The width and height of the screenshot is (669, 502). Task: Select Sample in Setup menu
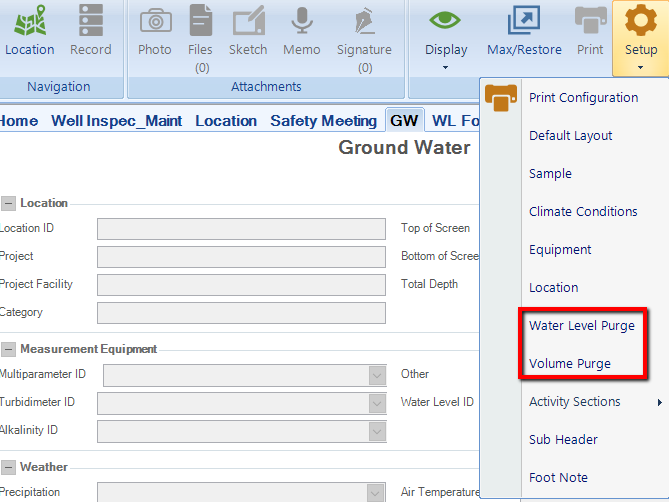550,174
